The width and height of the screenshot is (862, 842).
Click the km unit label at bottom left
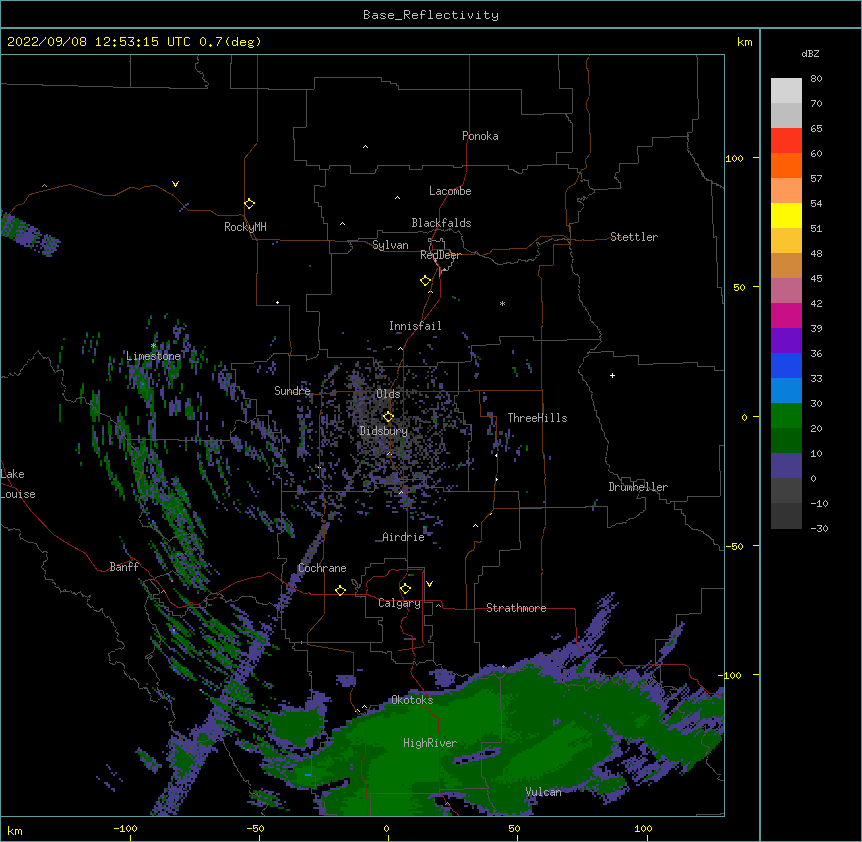click(15, 830)
